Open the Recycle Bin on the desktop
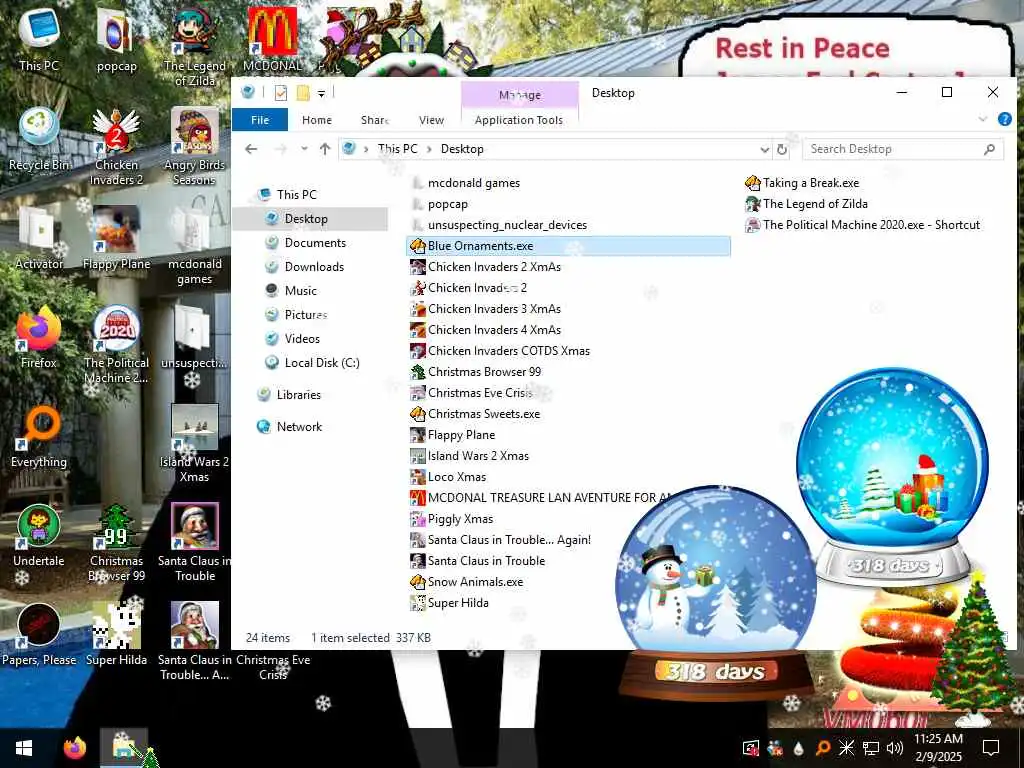 [39, 139]
